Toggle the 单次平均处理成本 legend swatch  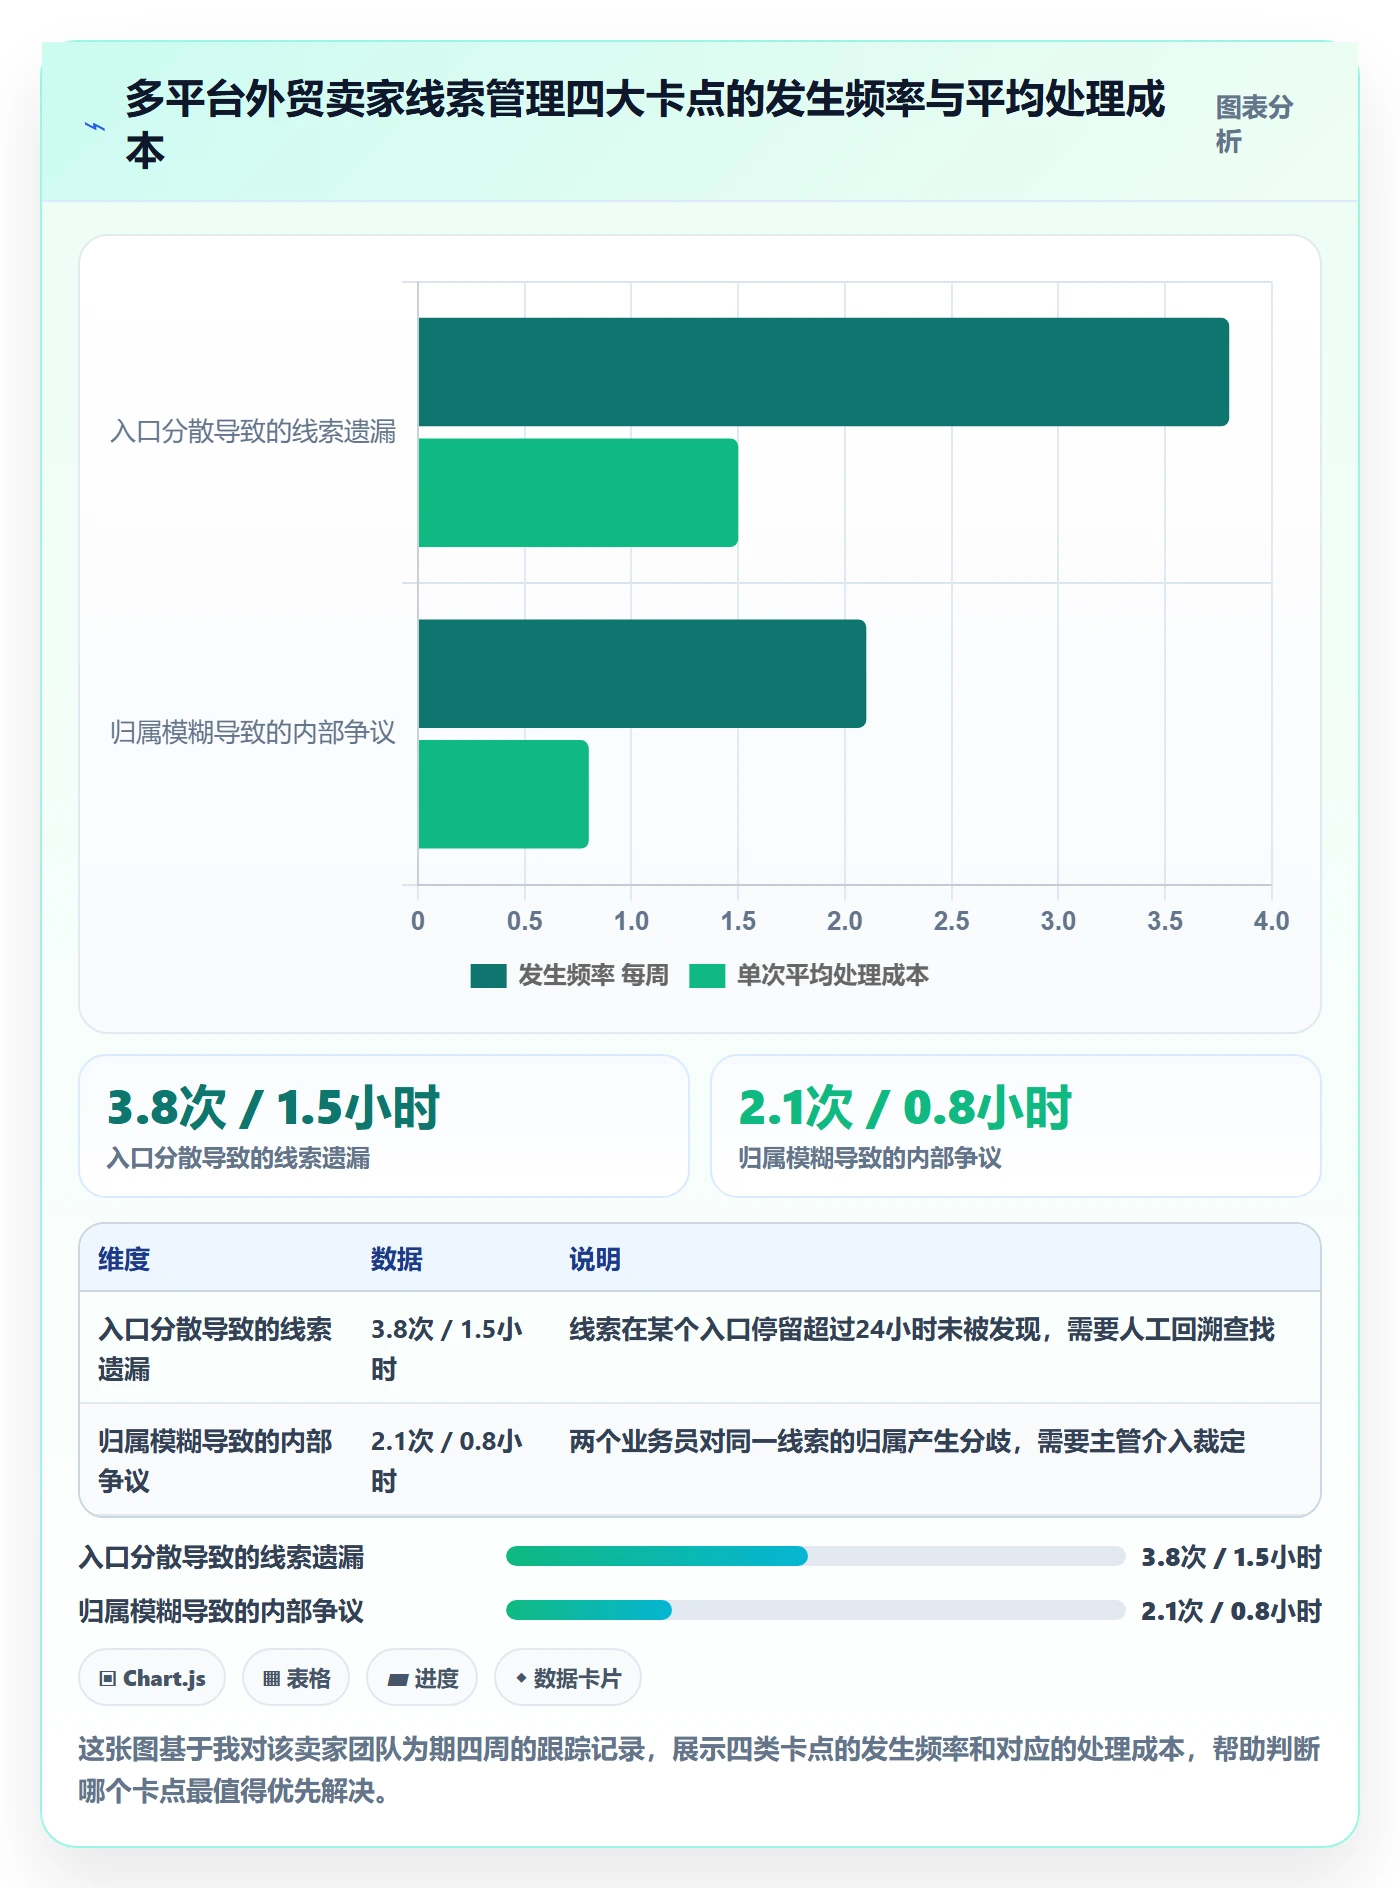tap(707, 976)
